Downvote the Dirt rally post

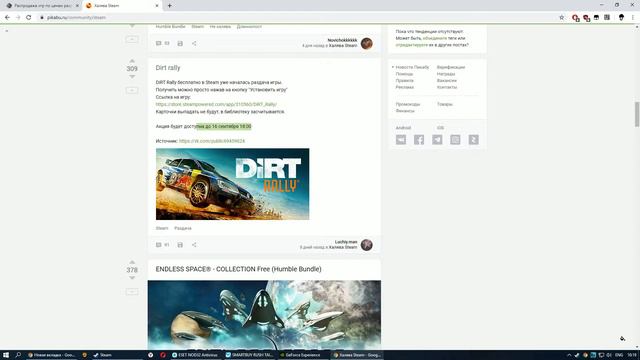point(132,77)
